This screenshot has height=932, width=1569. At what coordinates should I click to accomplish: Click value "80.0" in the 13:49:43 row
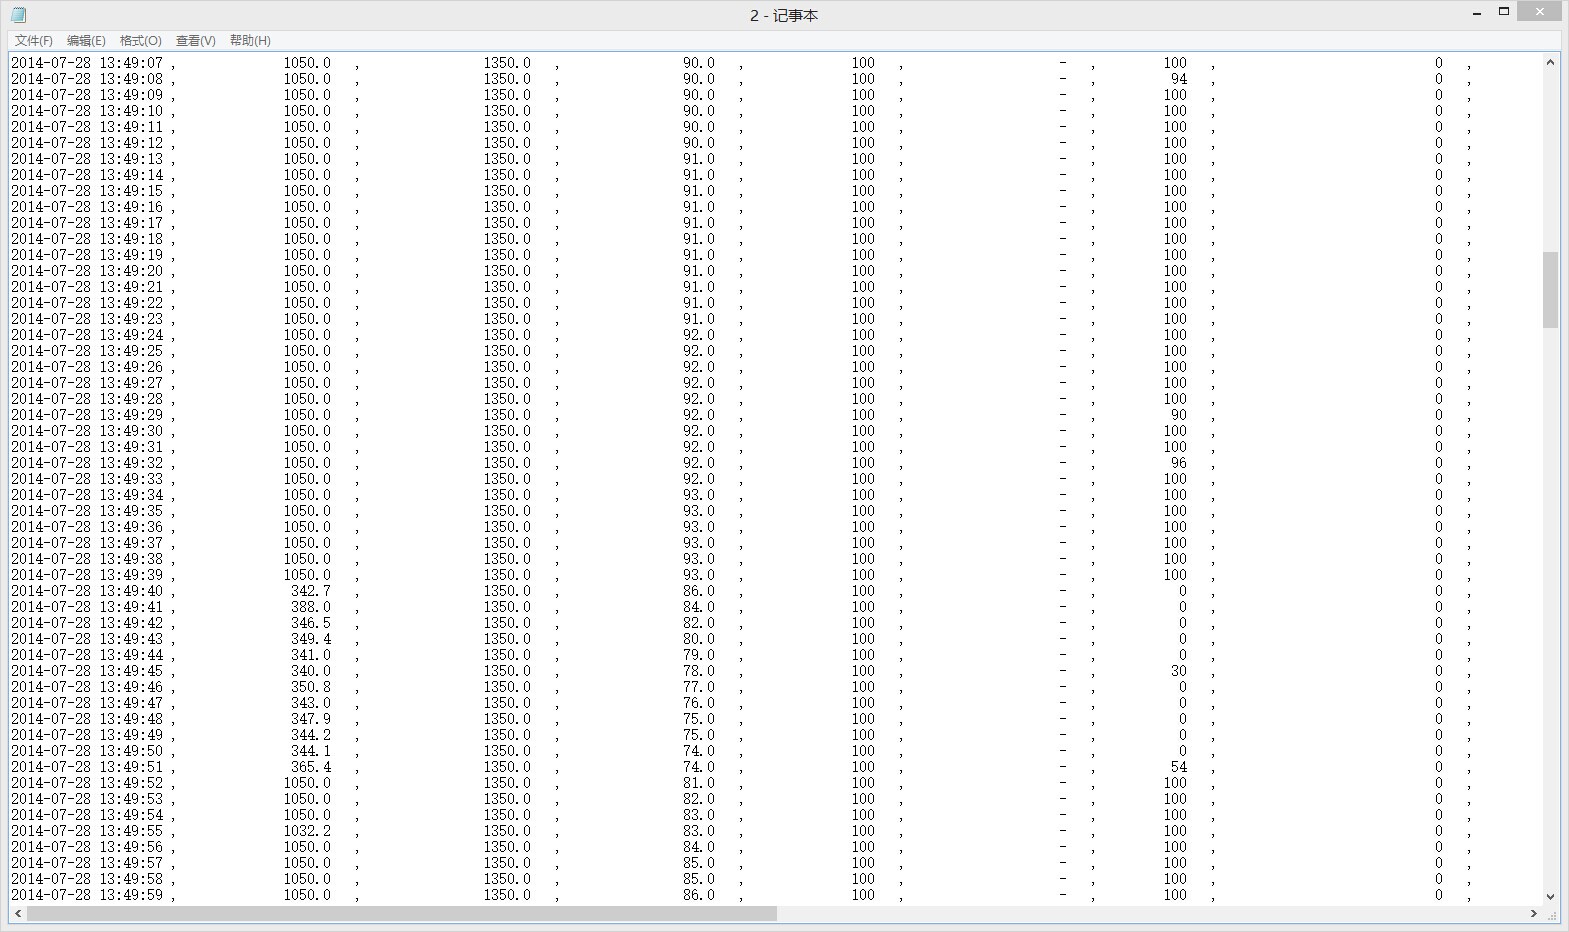coord(699,639)
